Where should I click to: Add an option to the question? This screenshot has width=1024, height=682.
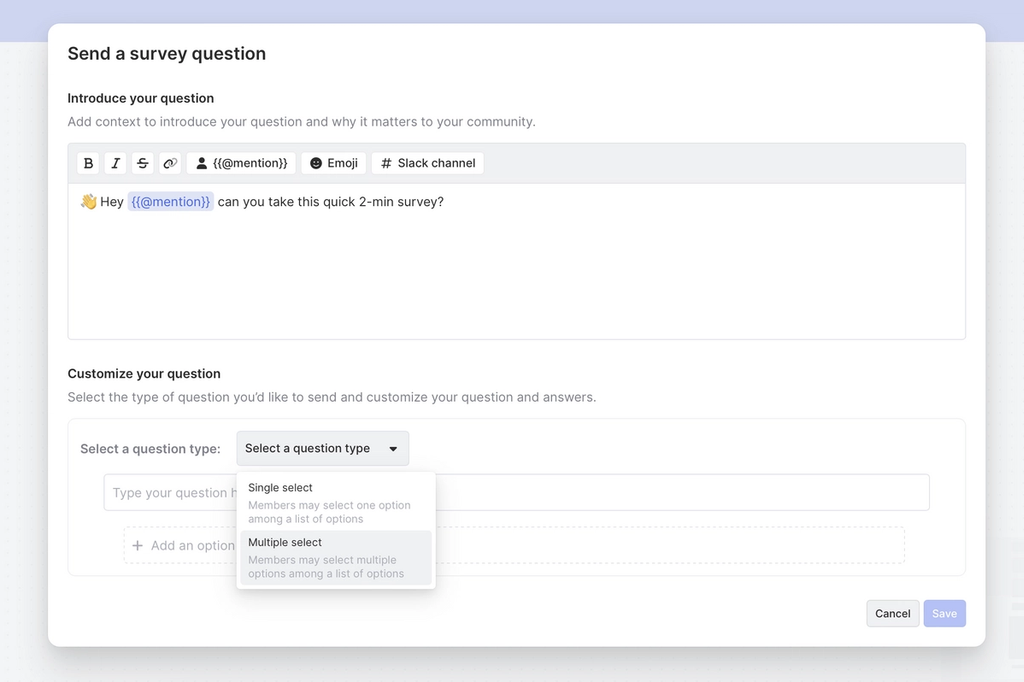[180, 545]
